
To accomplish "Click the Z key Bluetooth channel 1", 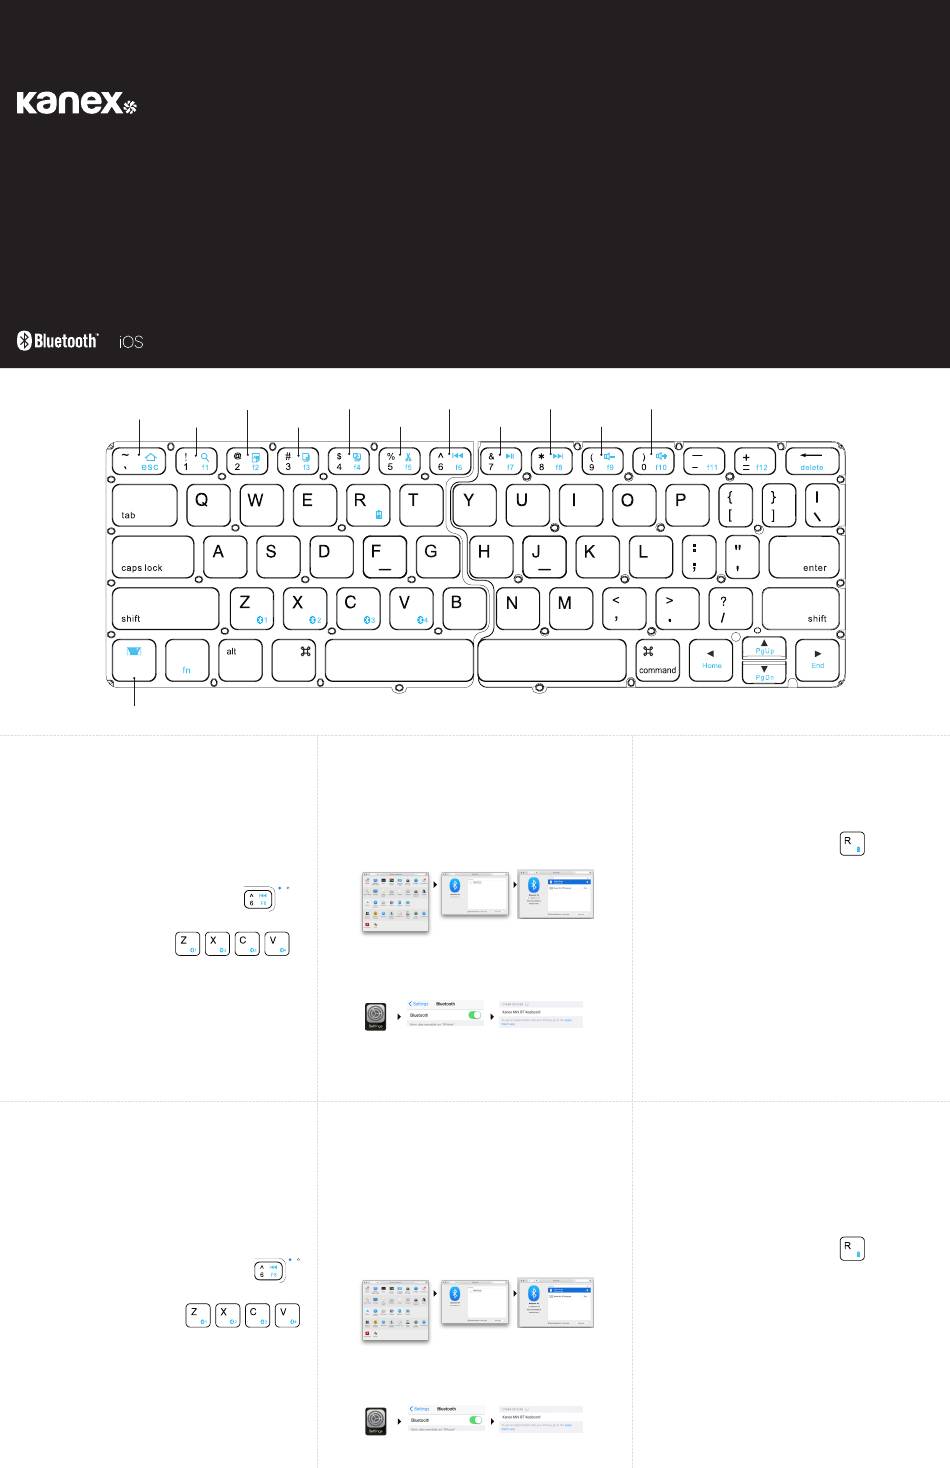I will 251,608.
